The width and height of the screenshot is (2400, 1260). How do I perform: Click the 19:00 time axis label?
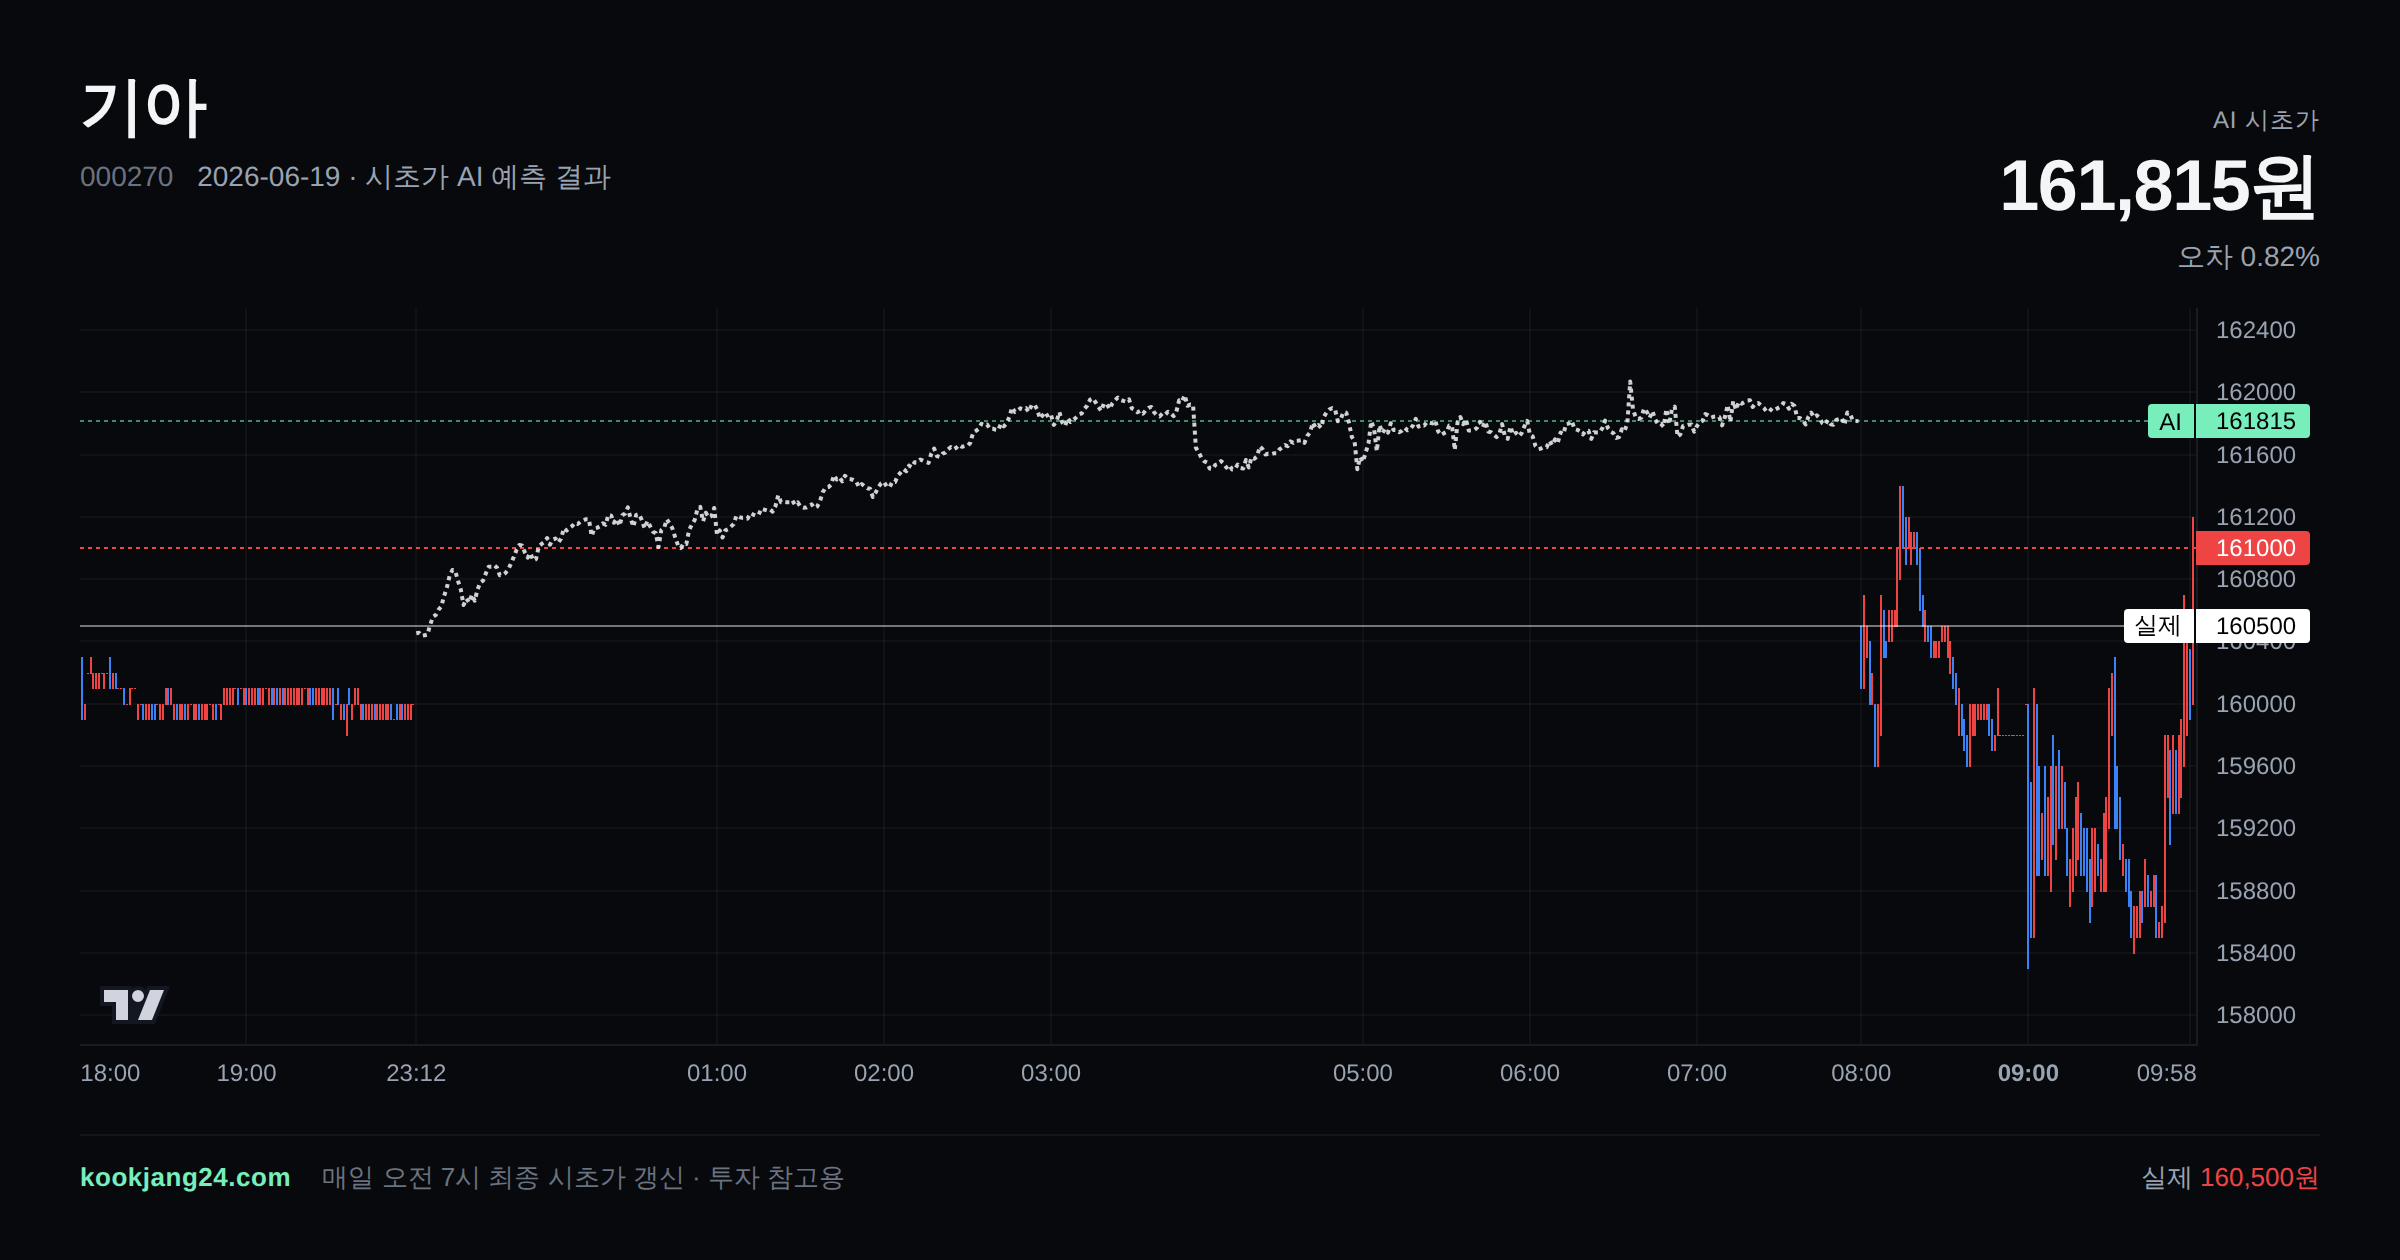[246, 1073]
